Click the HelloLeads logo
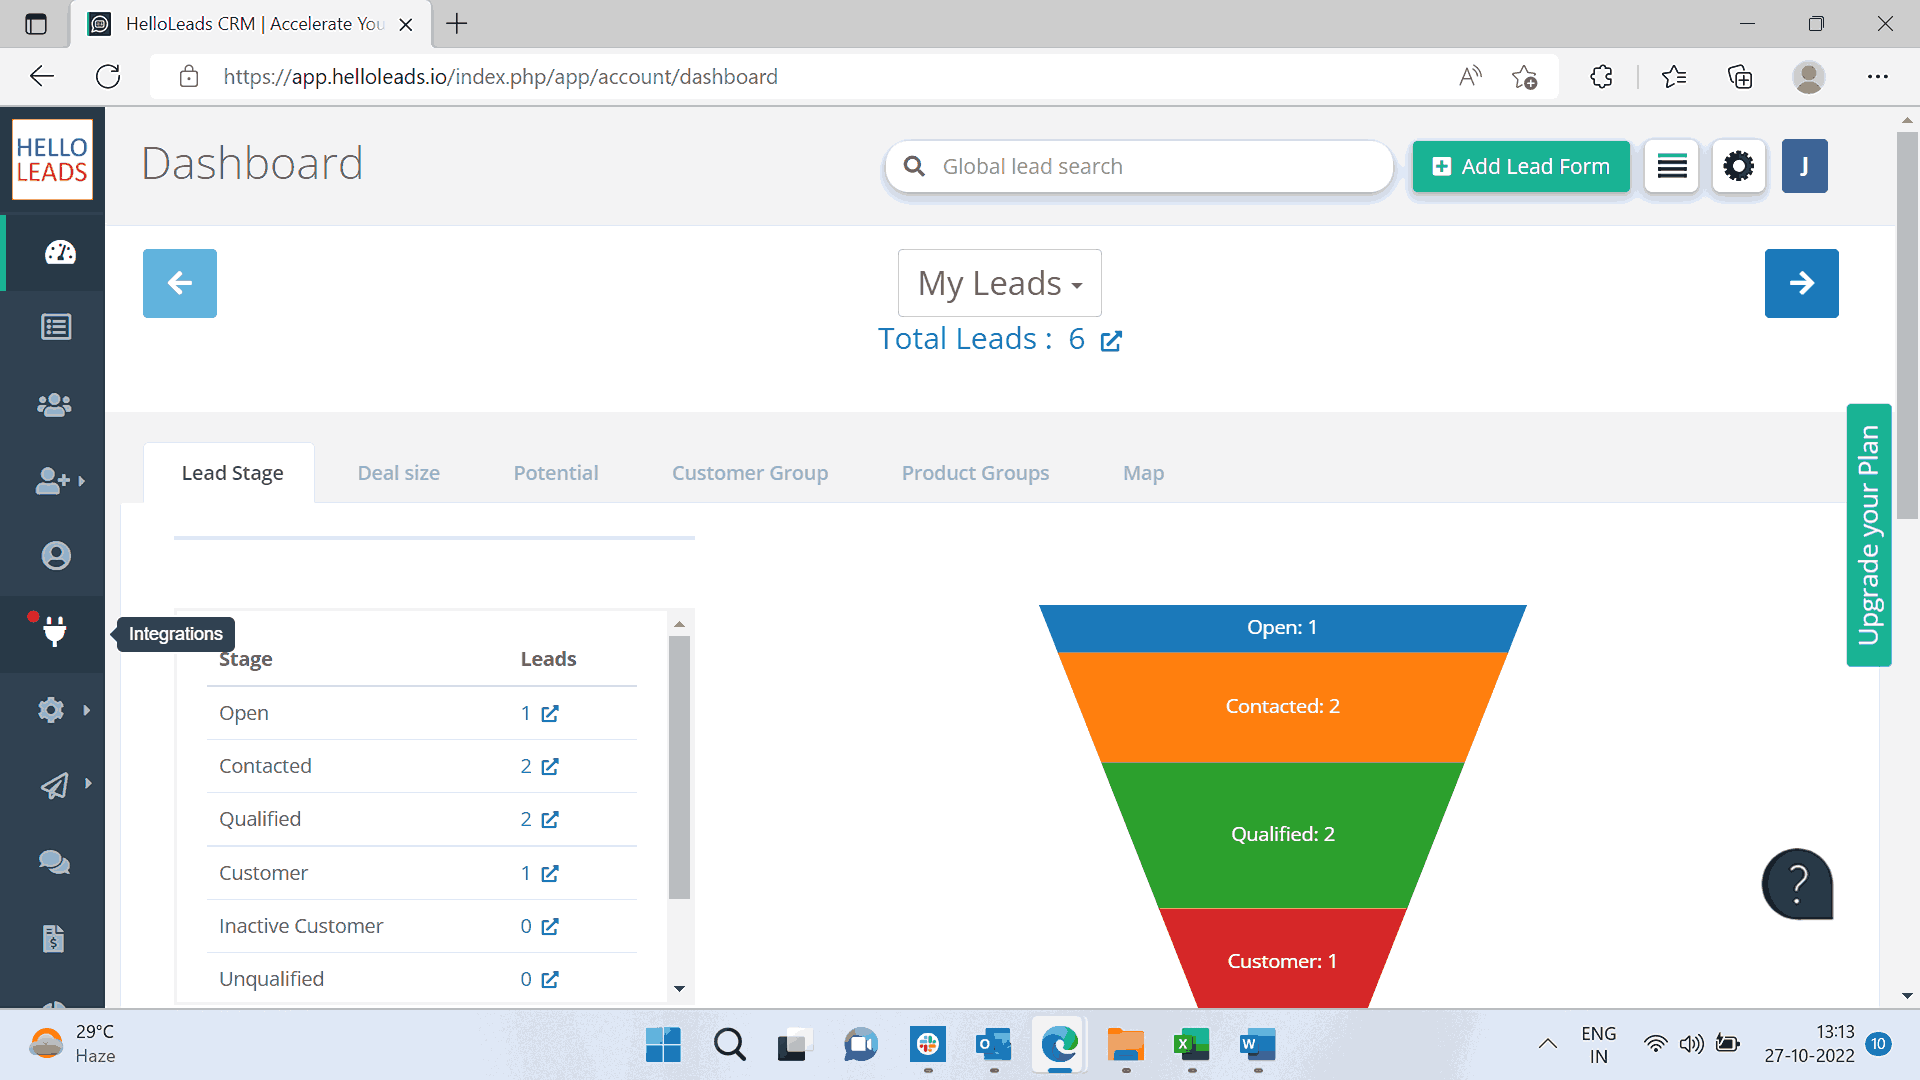The width and height of the screenshot is (1920, 1080). pos(52,160)
